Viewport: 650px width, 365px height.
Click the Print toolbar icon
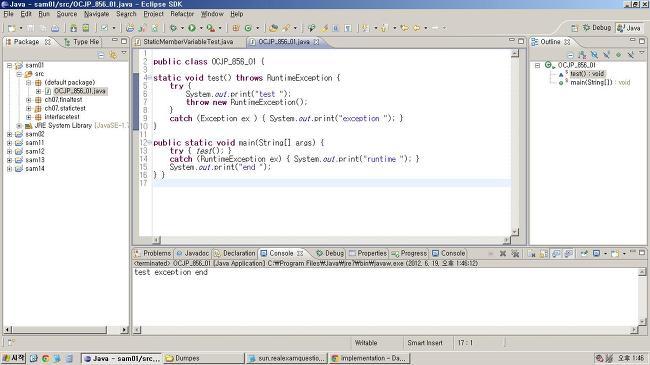tap(55, 28)
